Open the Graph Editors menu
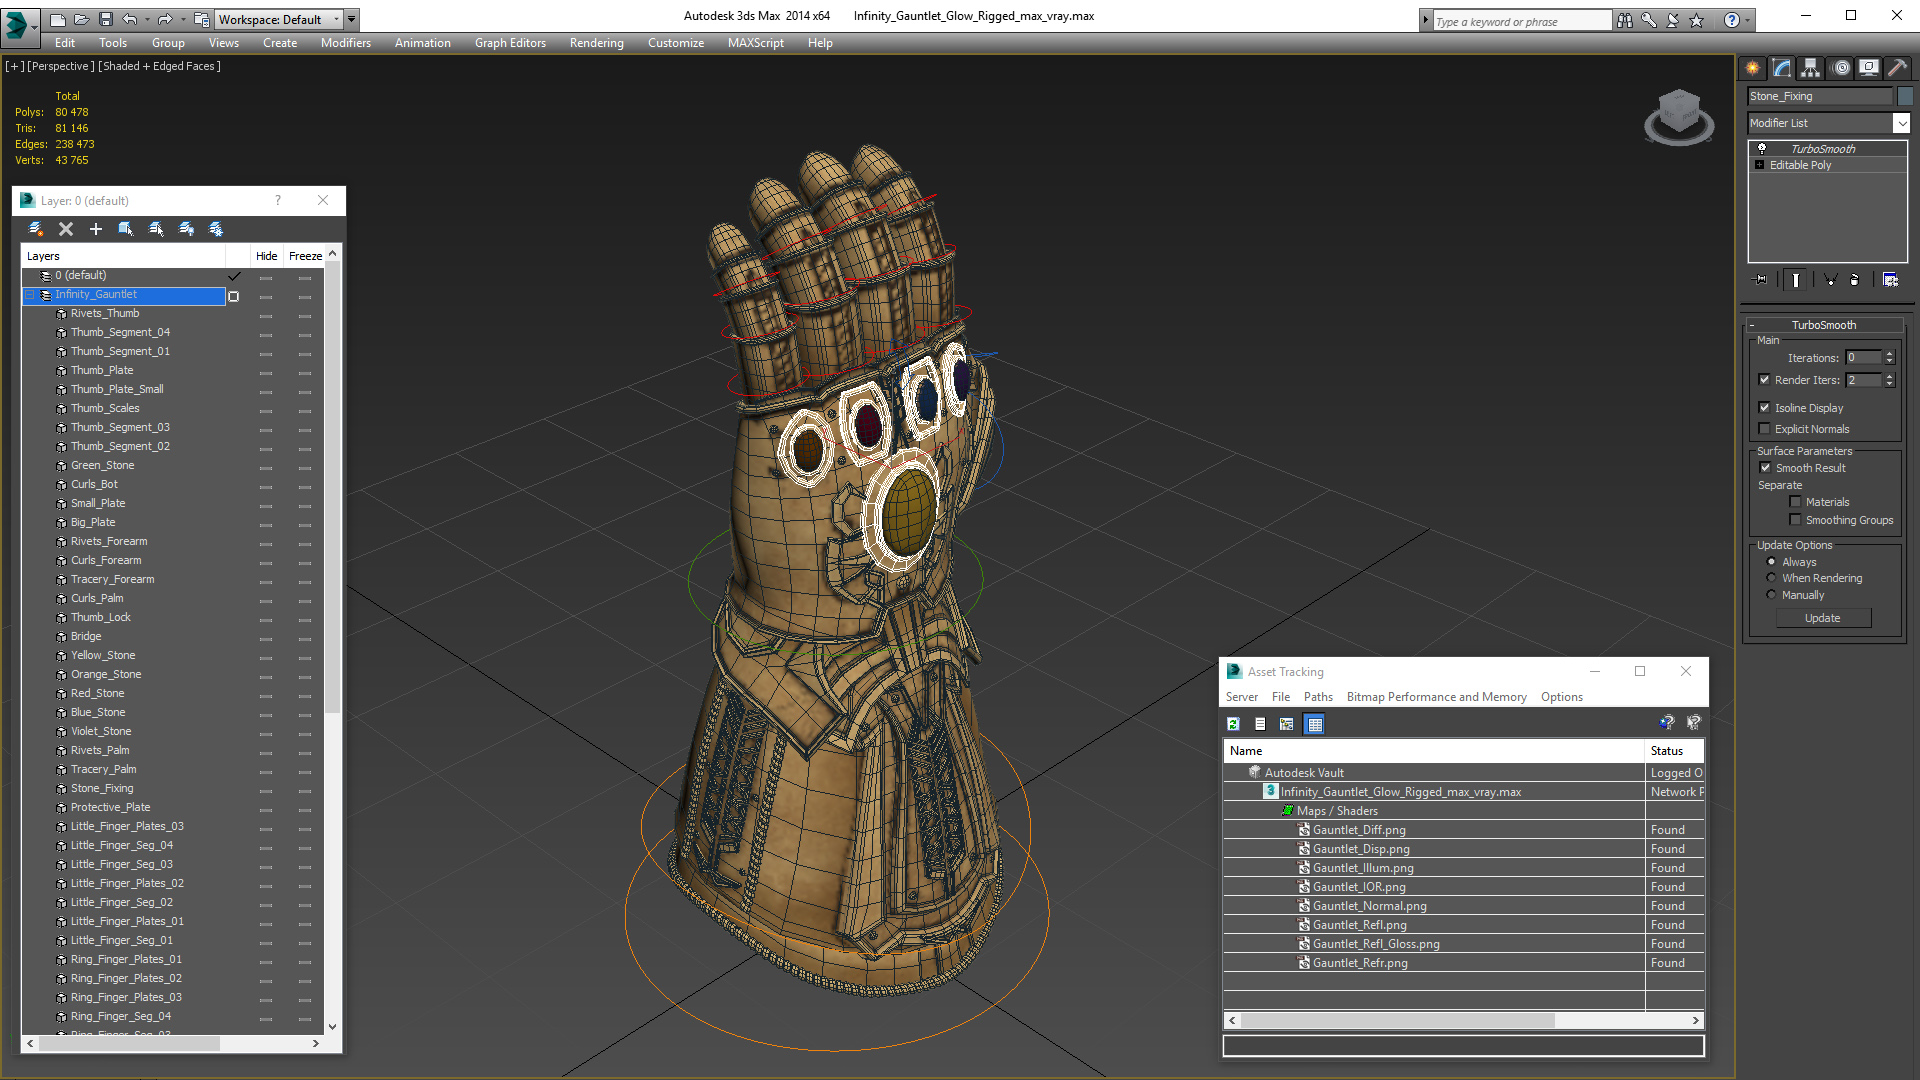This screenshot has height=1080, width=1920. [x=510, y=43]
